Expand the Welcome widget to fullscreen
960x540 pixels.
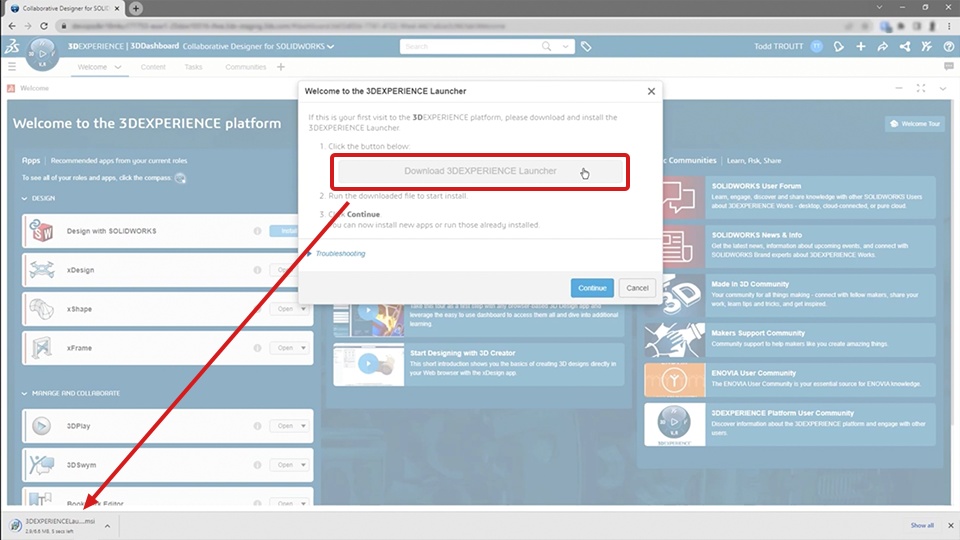[921, 89]
